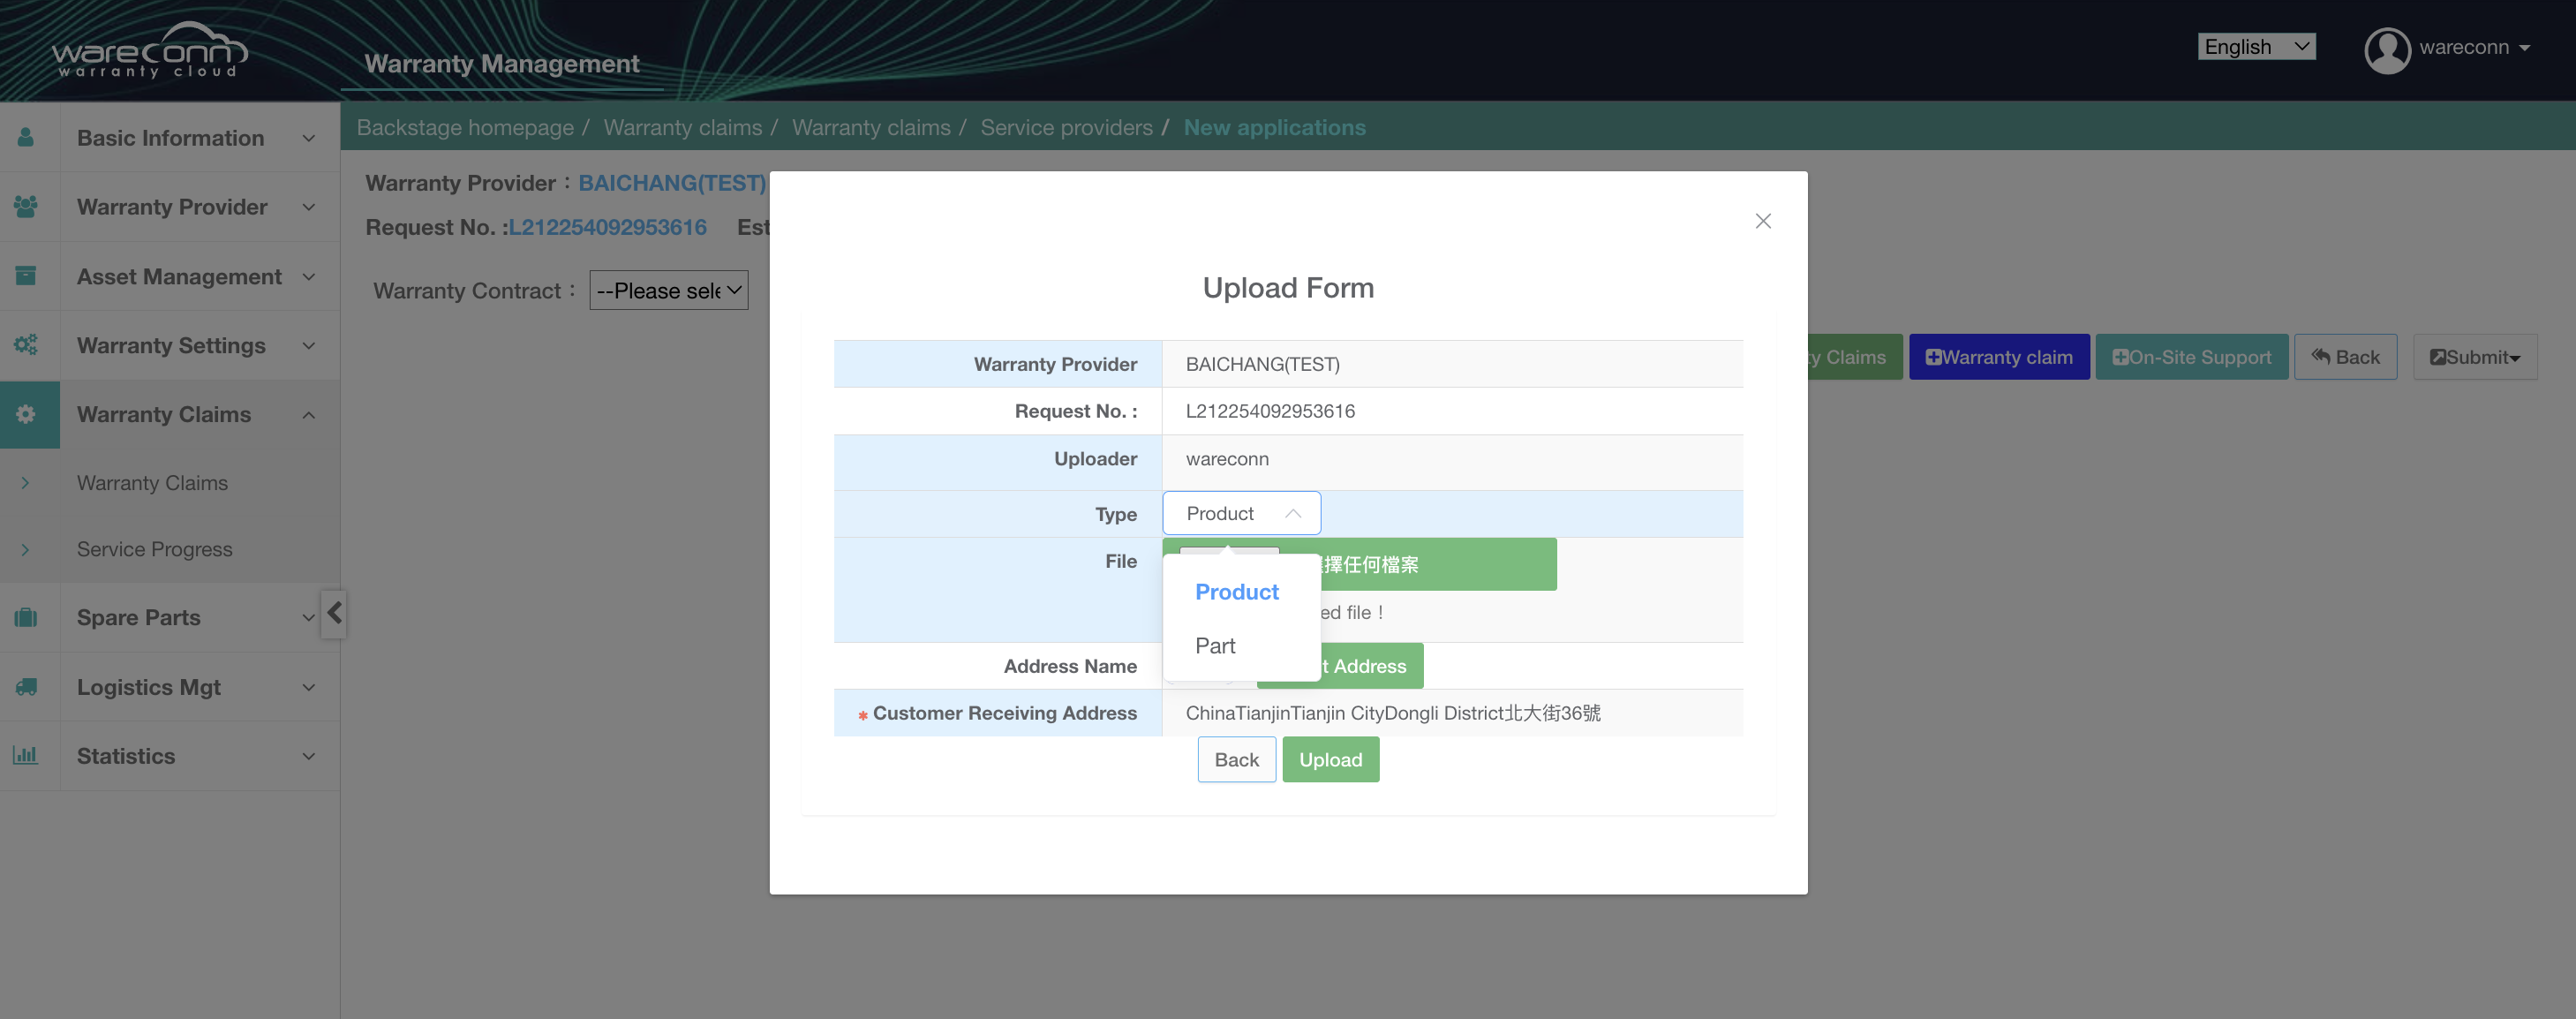
Task: Click the Statistics bar chart icon
Action: tap(26, 755)
